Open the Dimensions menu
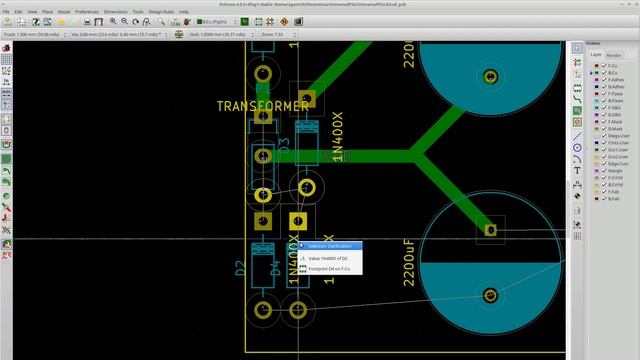Screen dimensions: 640x360 [x=116, y=12]
